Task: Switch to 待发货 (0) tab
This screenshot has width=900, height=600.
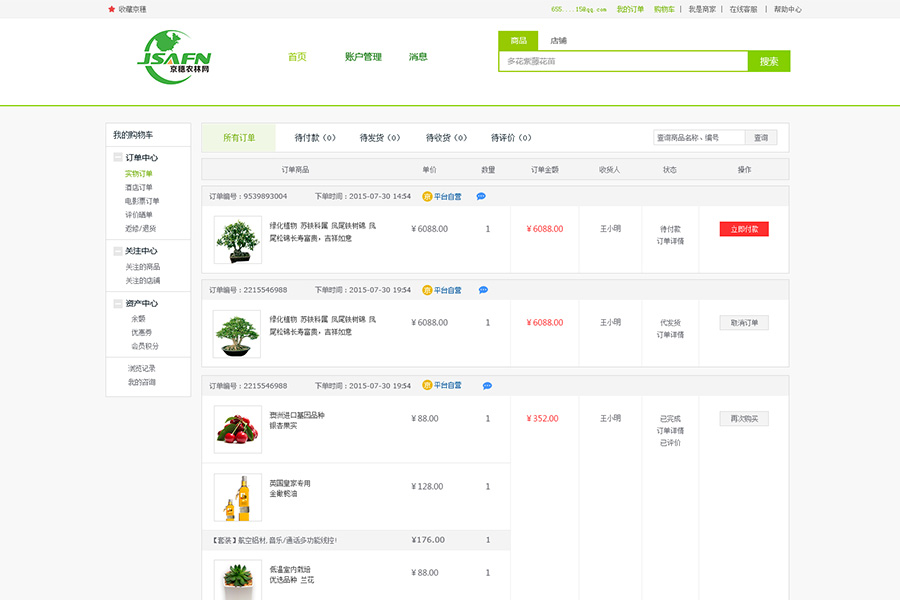Action: point(379,138)
